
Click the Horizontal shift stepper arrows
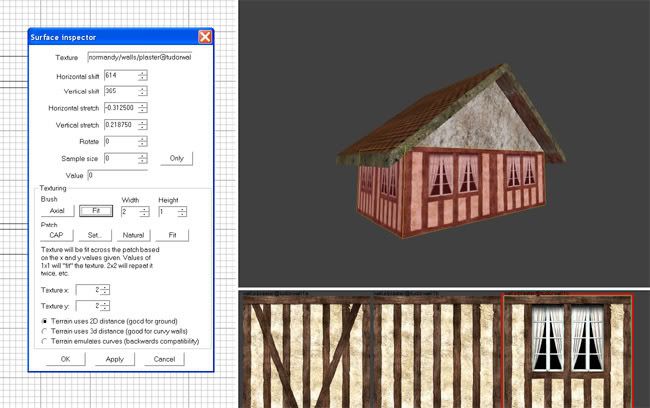(x=143, y=75)
